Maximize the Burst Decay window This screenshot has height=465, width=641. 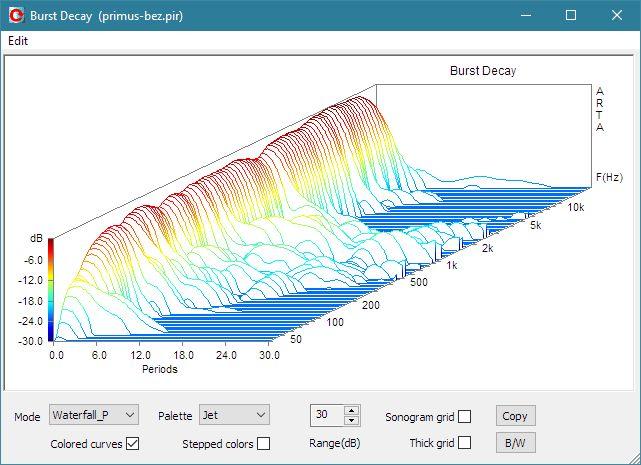click(570, 16)
